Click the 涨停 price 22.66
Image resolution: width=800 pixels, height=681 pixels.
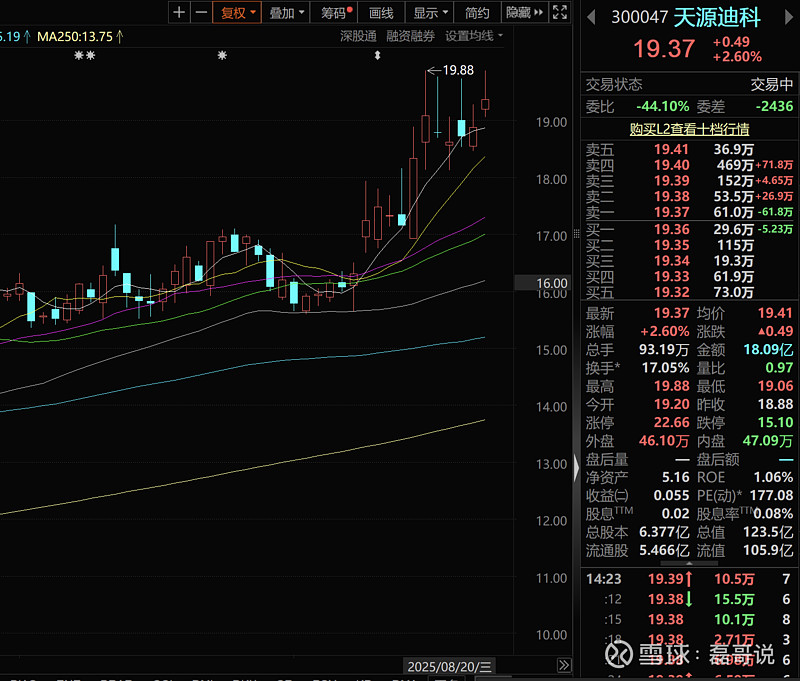point(671,422)
